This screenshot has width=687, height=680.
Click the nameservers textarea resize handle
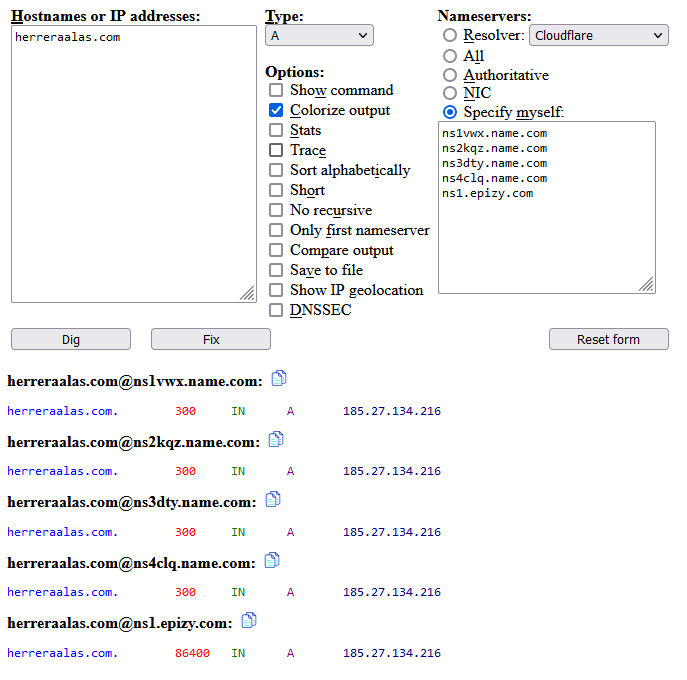(x=647, y=285)
